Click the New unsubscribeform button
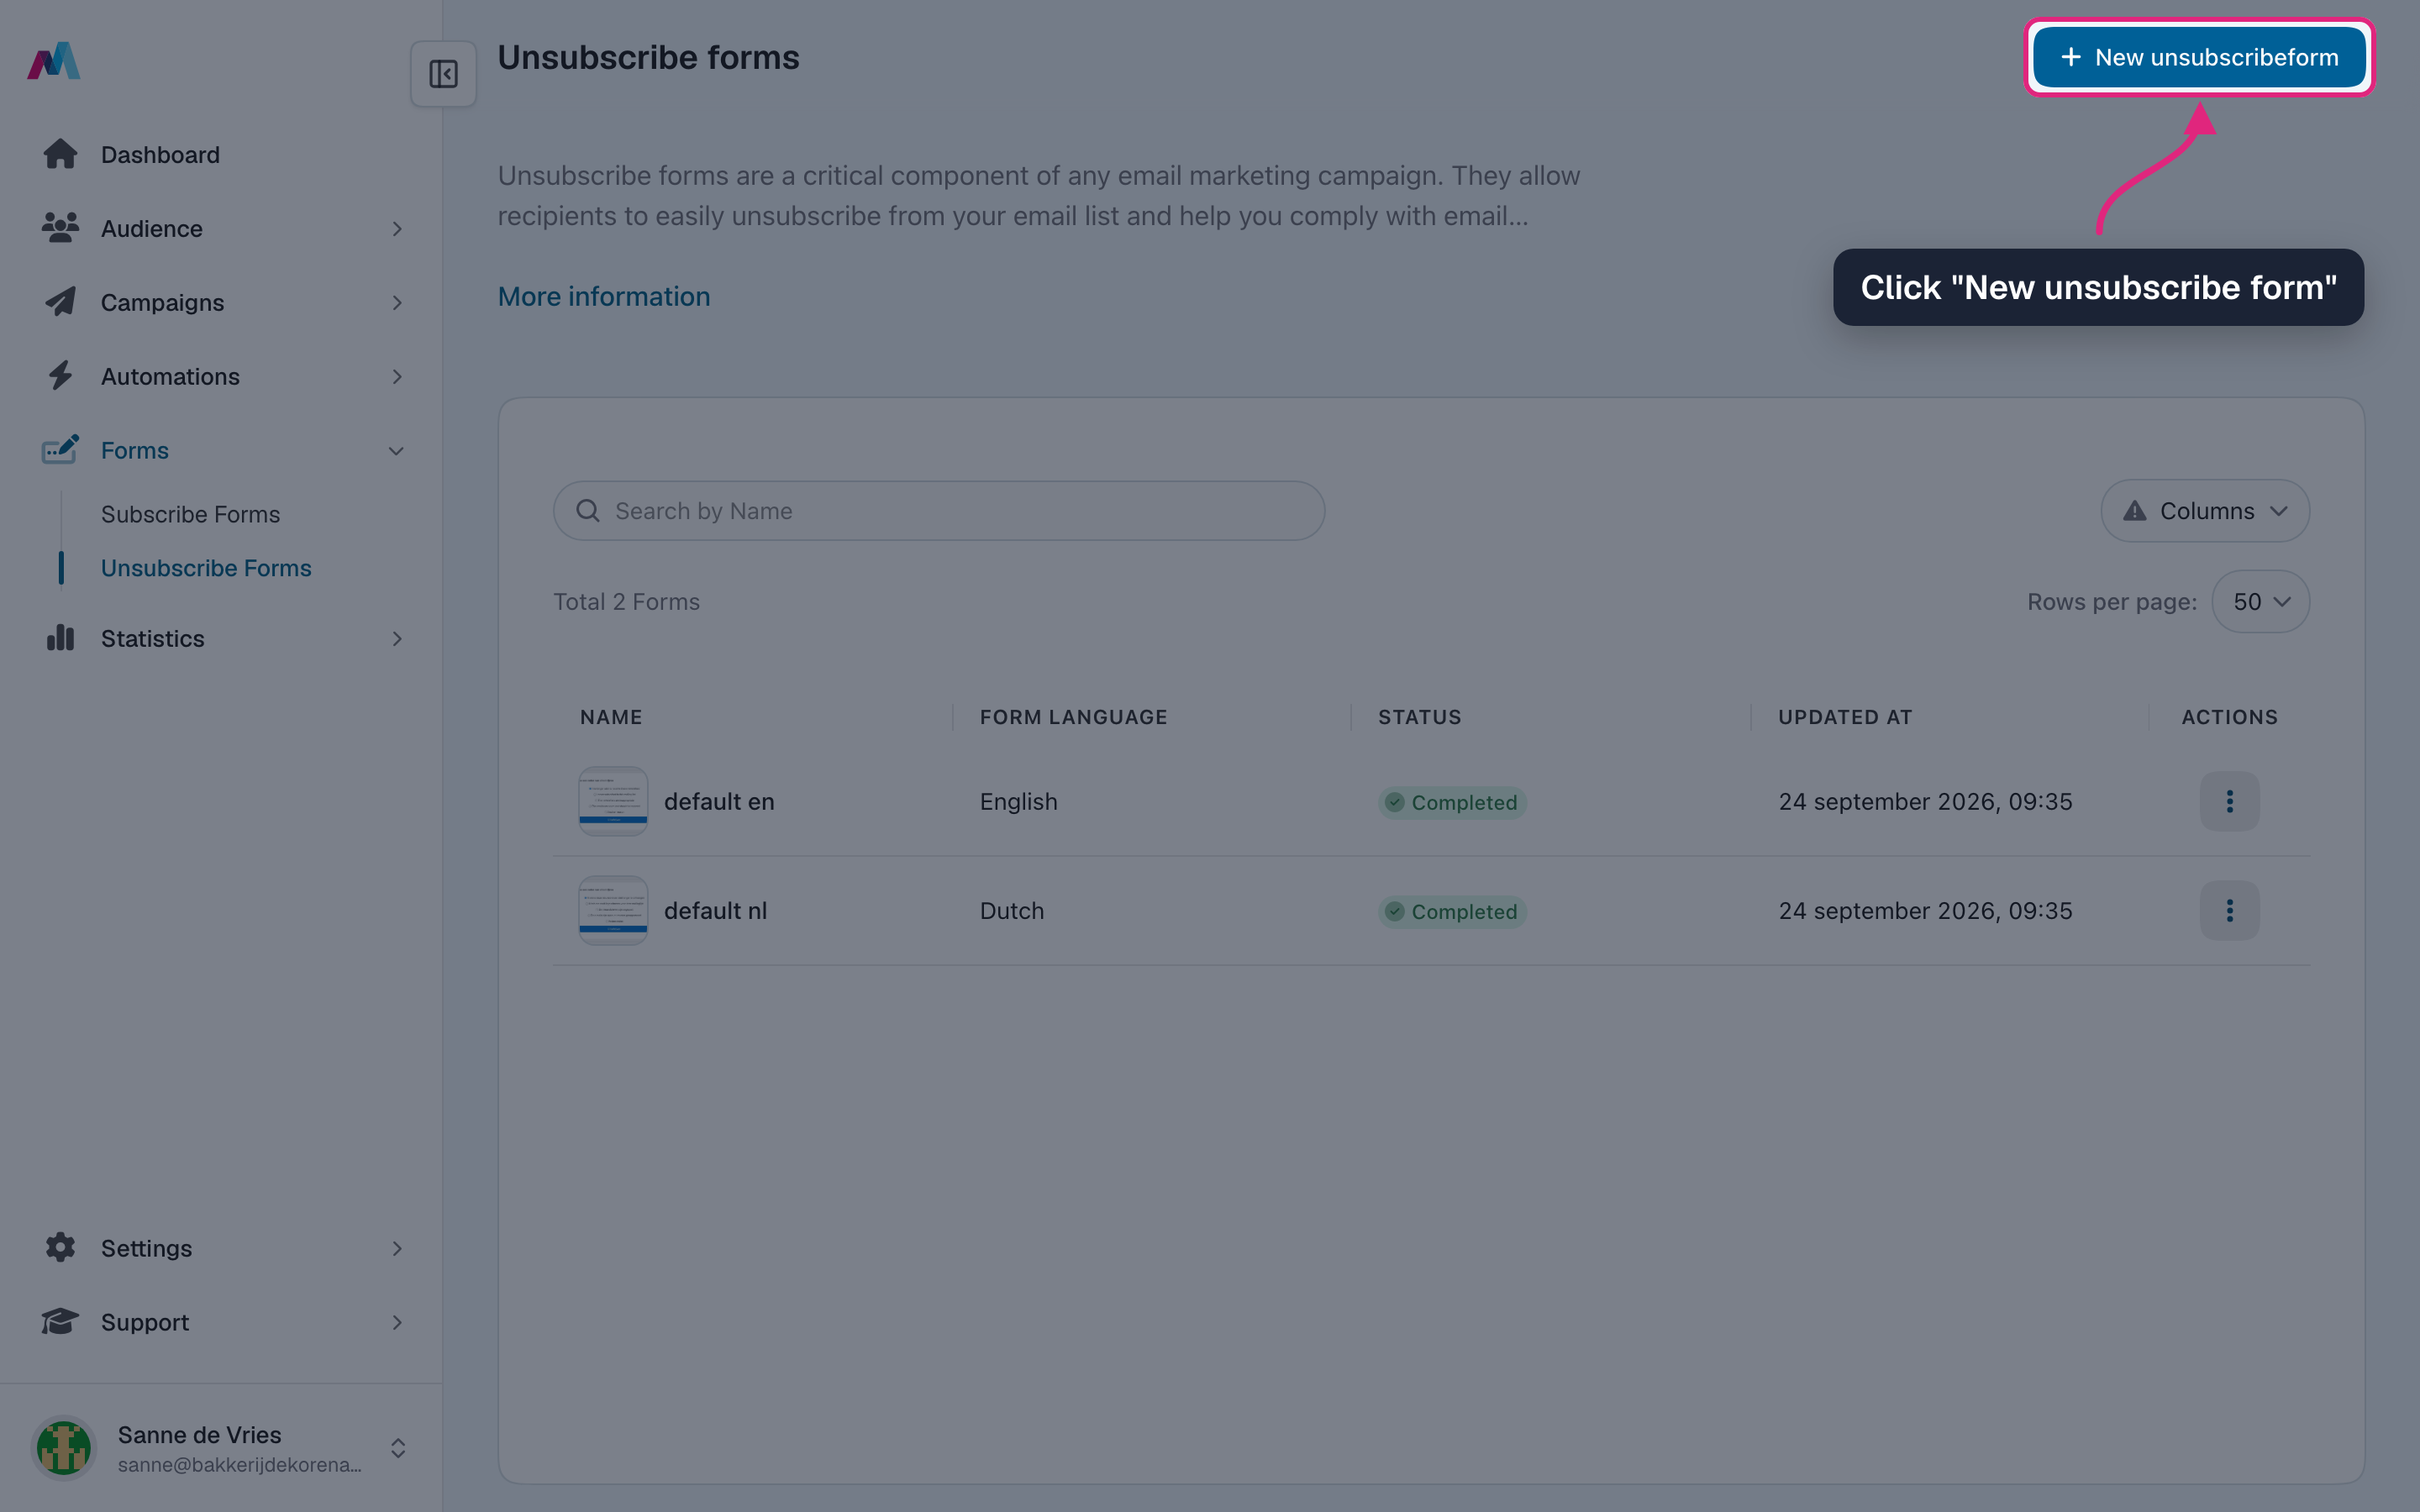 (x=2199, y=57)
